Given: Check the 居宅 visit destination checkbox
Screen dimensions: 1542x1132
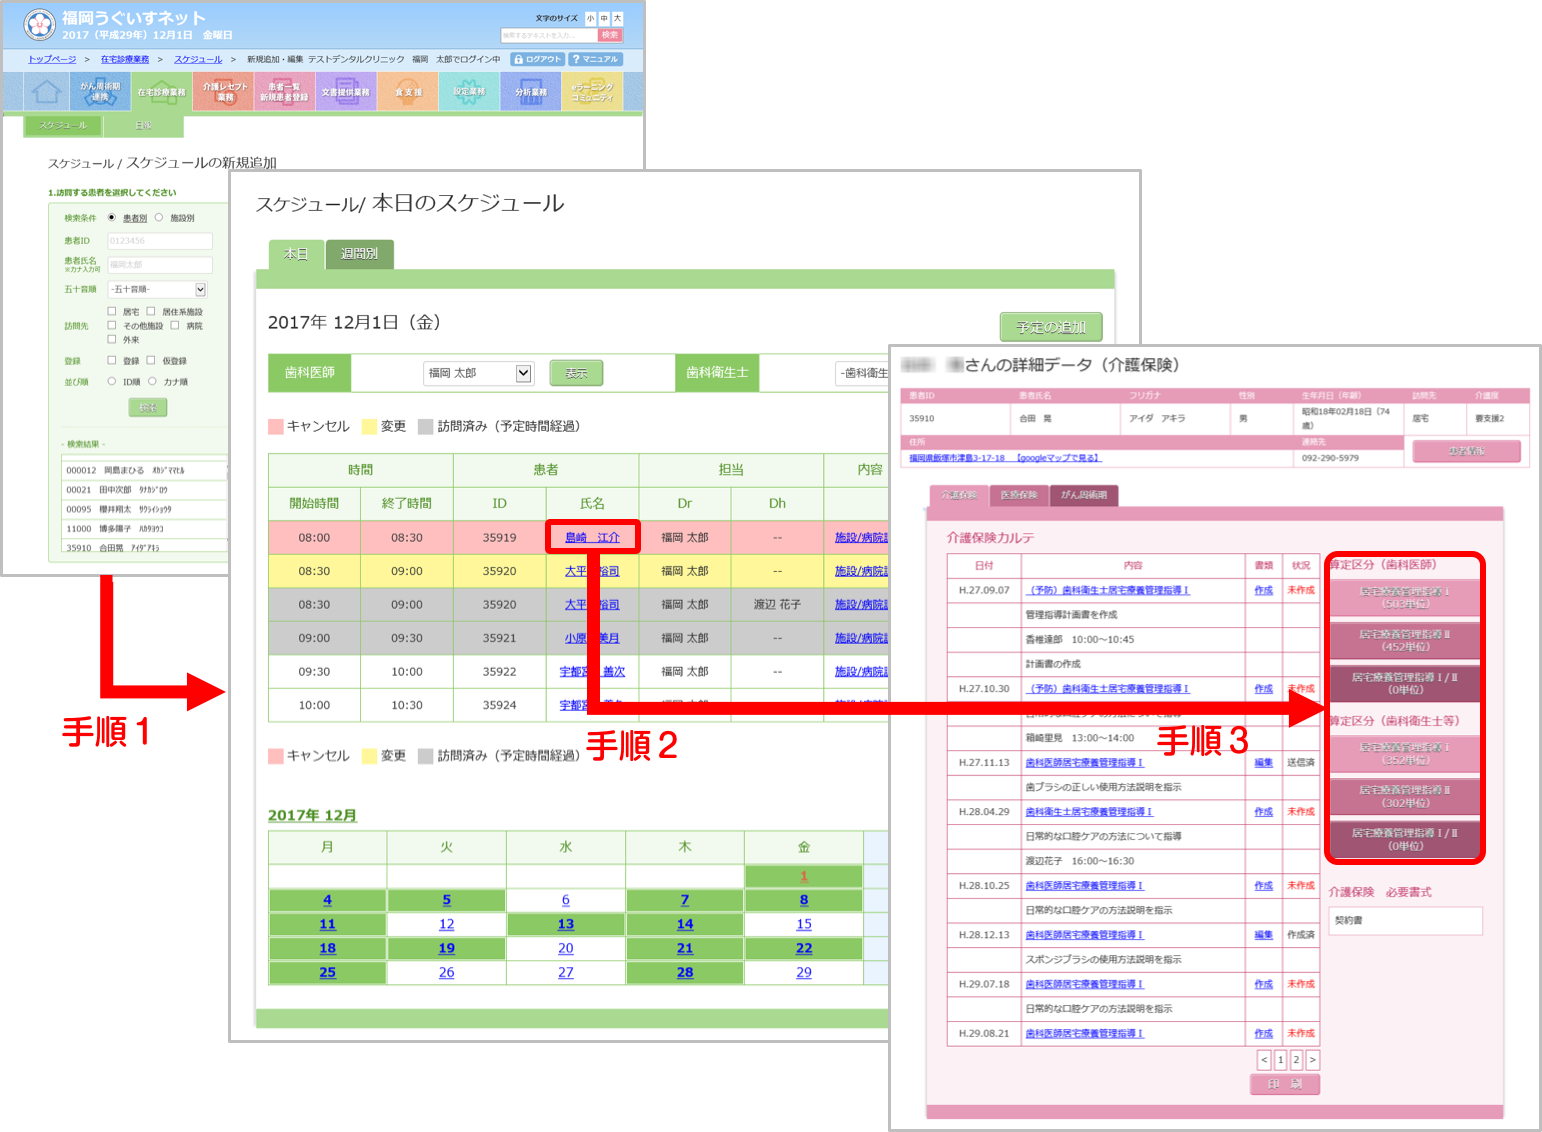Looking at the screenshot, I should (113, 311).
